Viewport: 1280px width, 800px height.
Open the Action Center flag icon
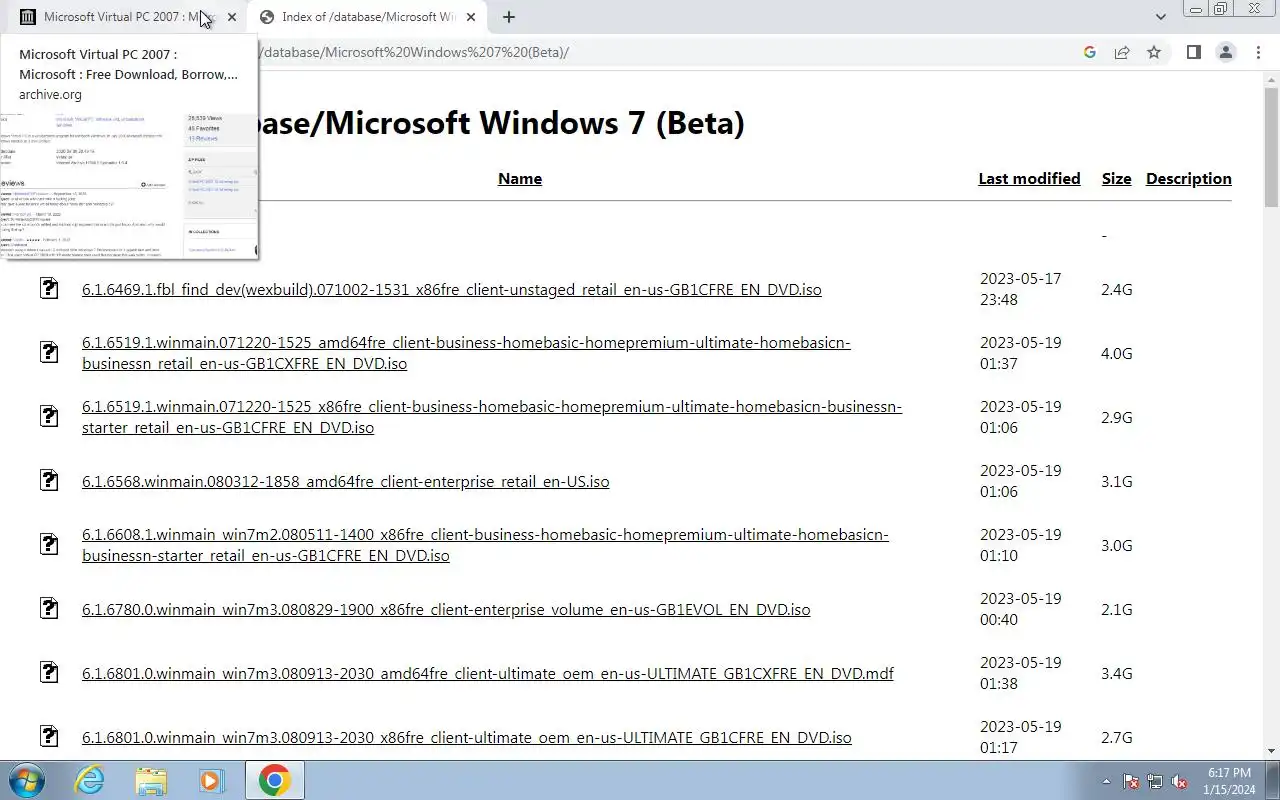pyautogui.click(x=1132, y=781)
